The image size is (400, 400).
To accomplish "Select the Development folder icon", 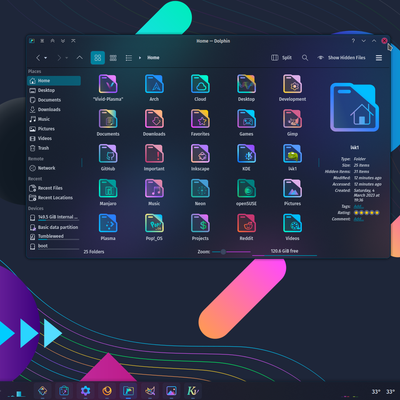I will [292, 84].
